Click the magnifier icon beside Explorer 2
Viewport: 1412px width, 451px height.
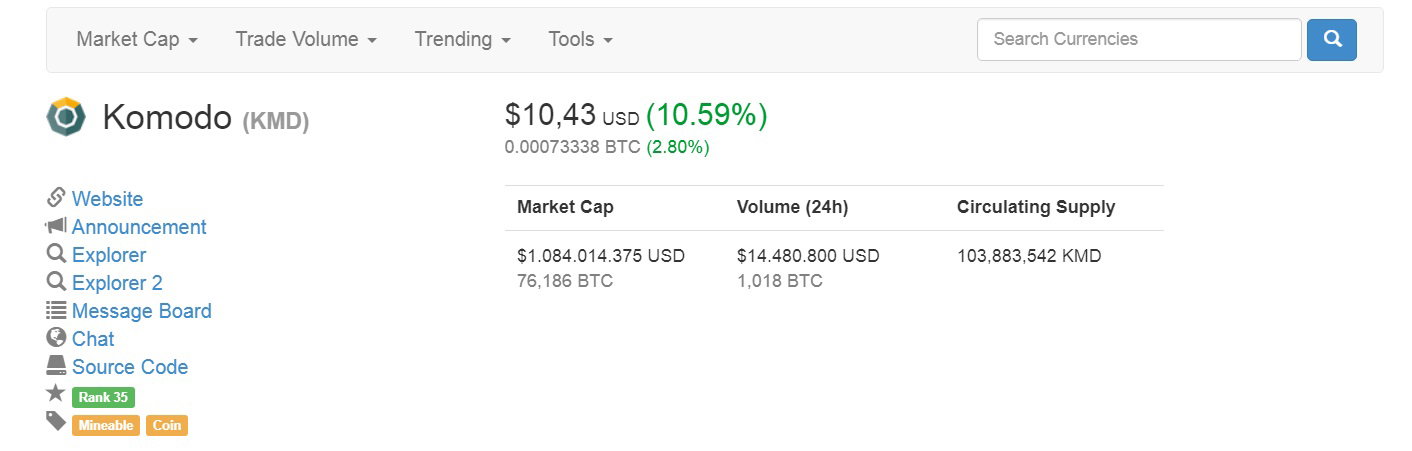[x=56, y=282]
